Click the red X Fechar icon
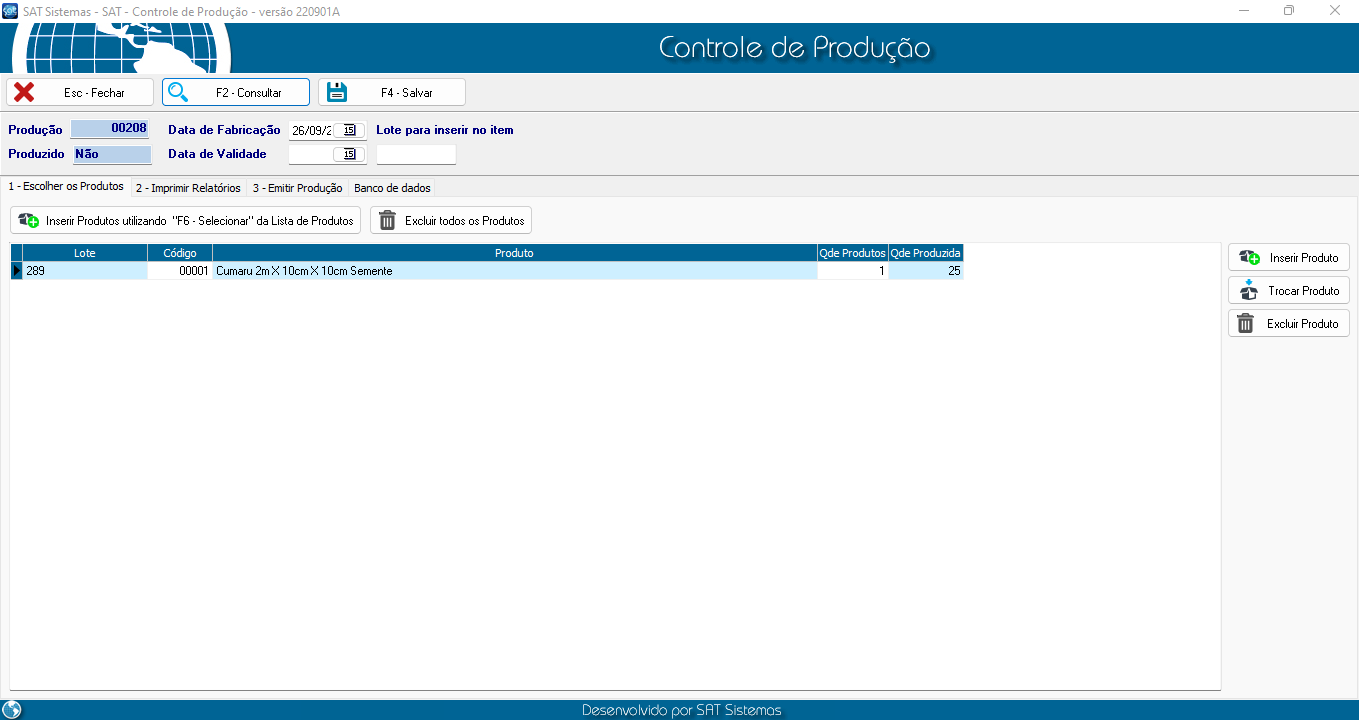1359x720 pixels. coord(24,92)
